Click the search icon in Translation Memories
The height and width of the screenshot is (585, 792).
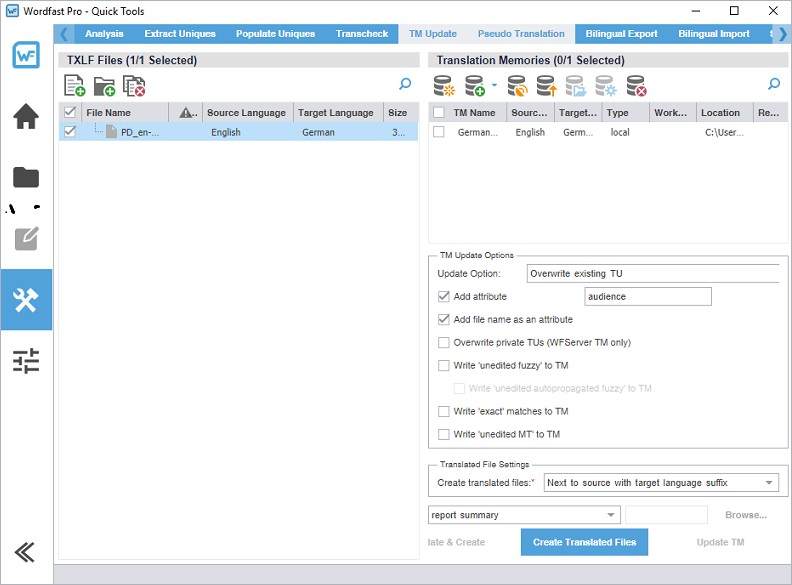click(774, 85)
